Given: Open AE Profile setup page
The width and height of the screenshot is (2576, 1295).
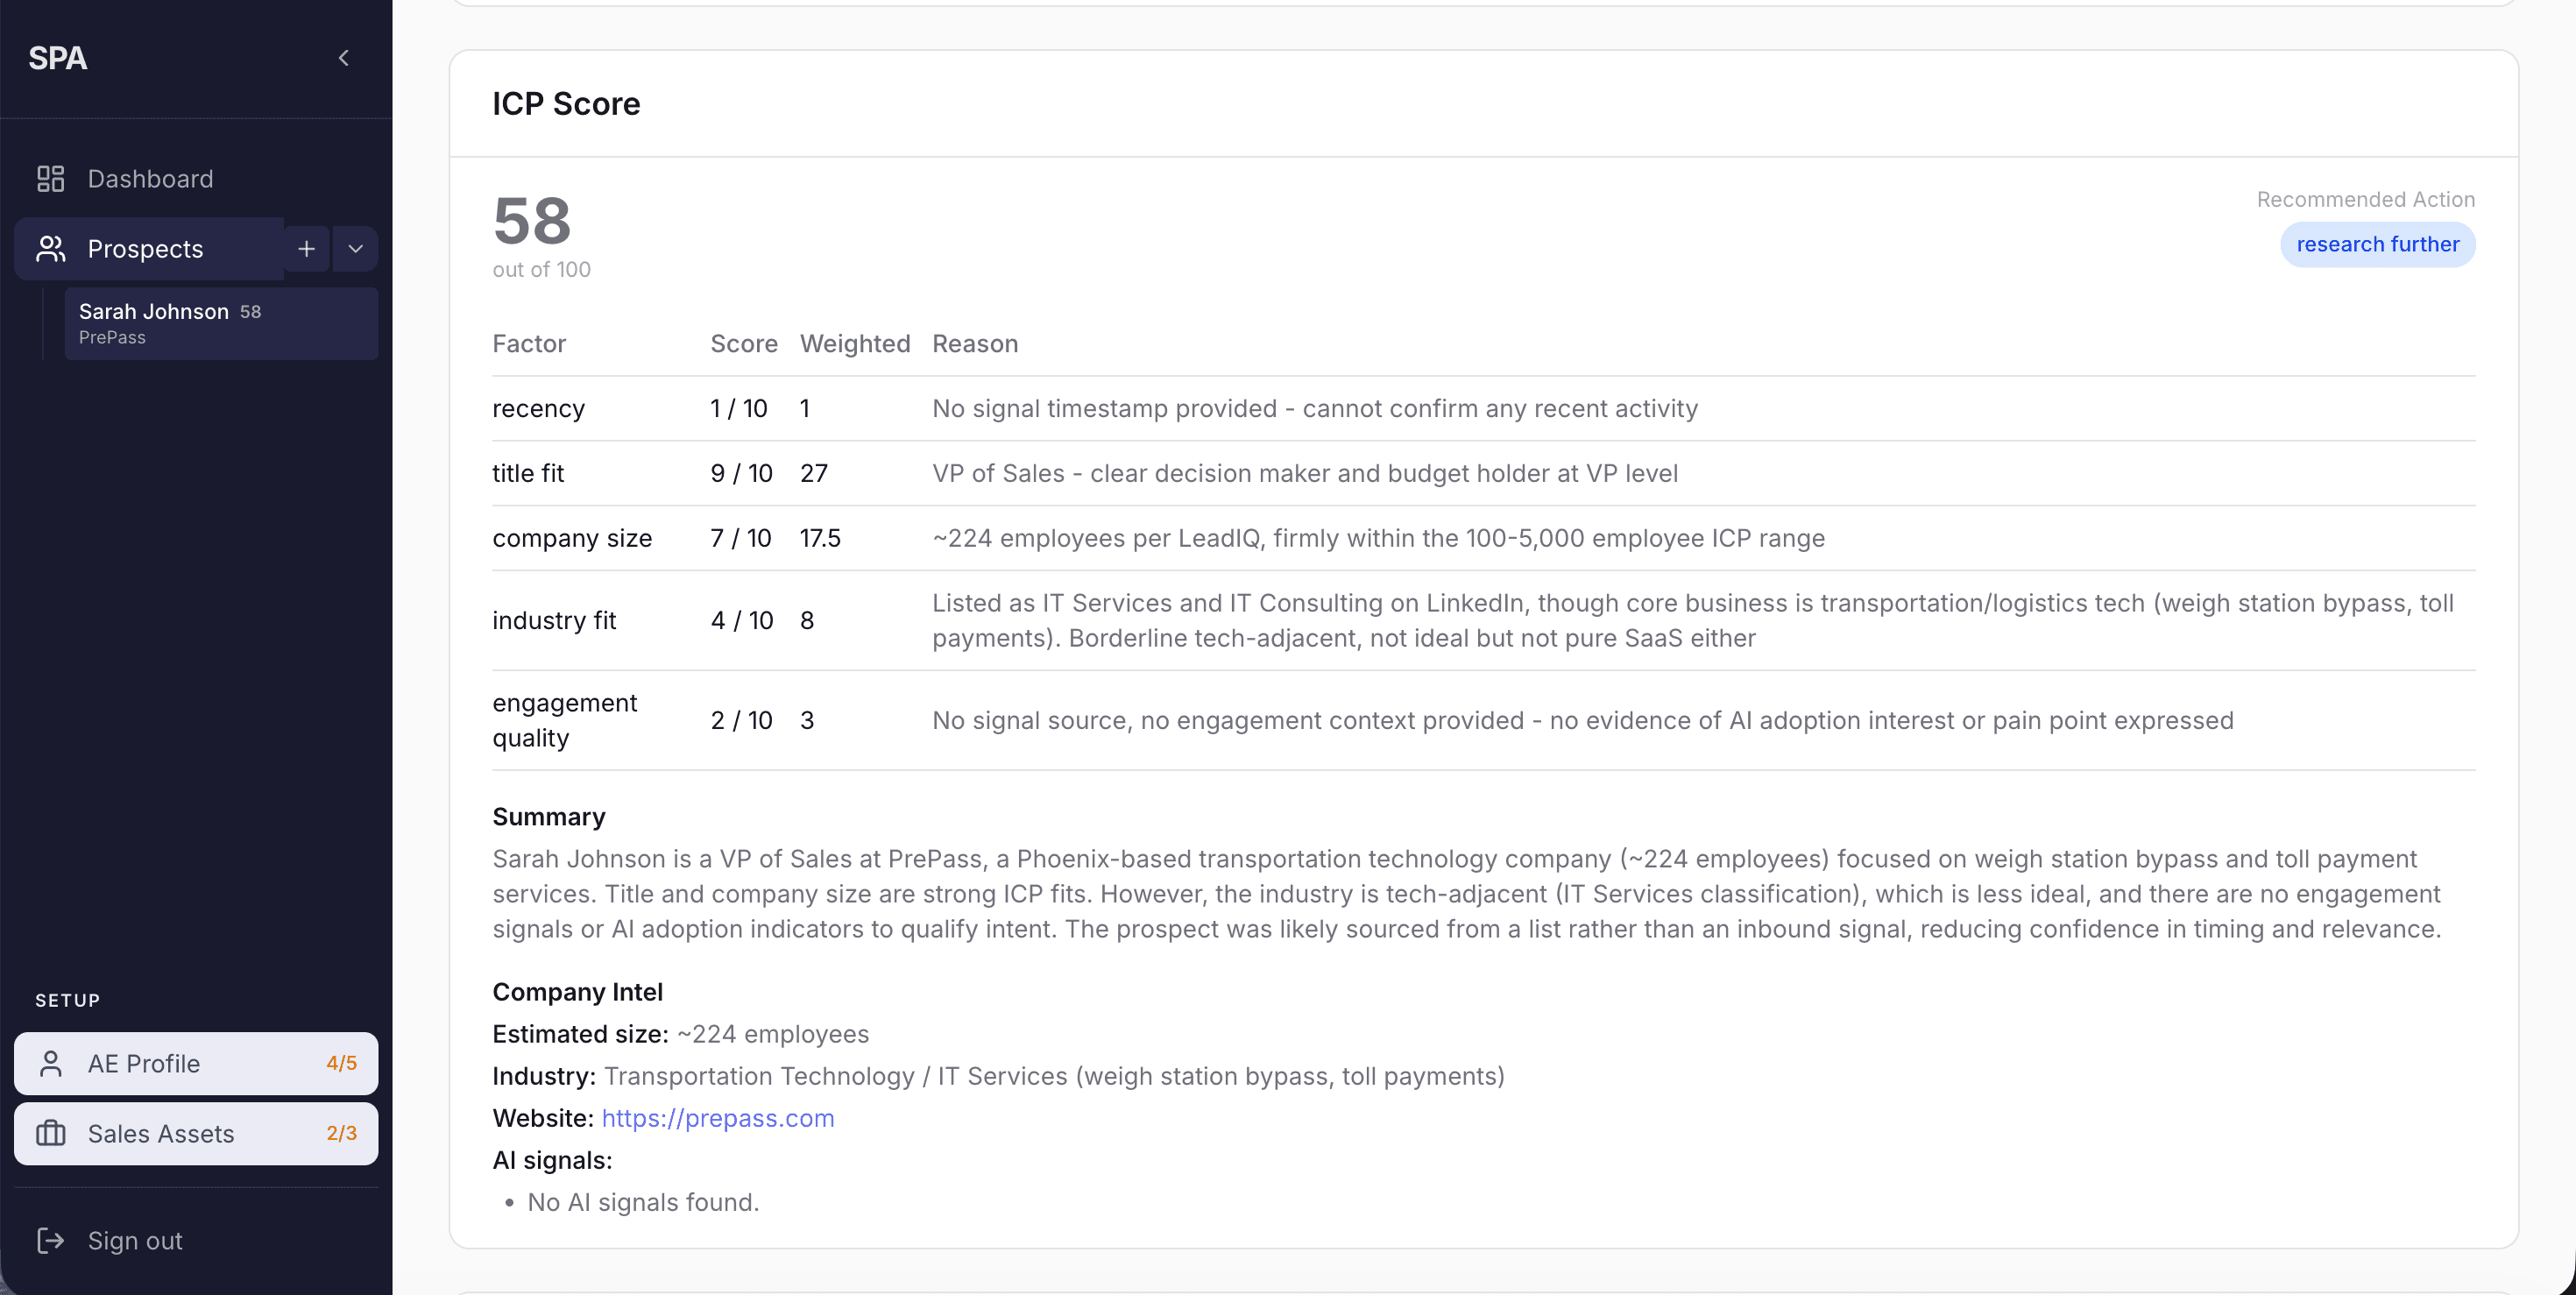Looking at the screenshot, I should [x=144, y=1063].
